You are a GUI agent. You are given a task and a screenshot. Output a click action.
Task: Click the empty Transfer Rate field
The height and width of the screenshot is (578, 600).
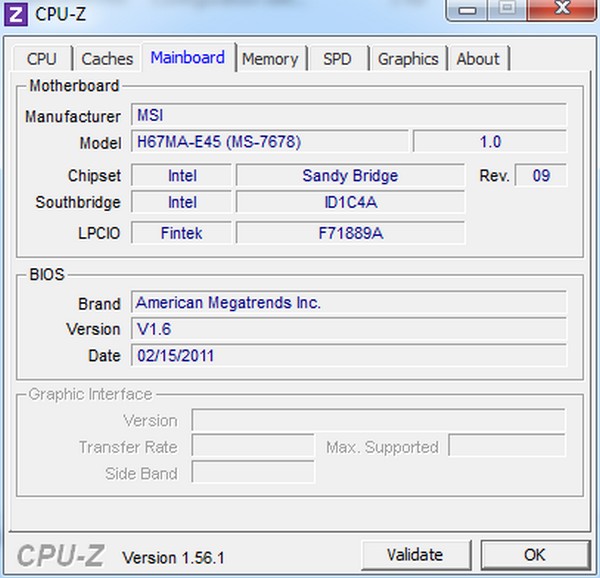[253, 445]
